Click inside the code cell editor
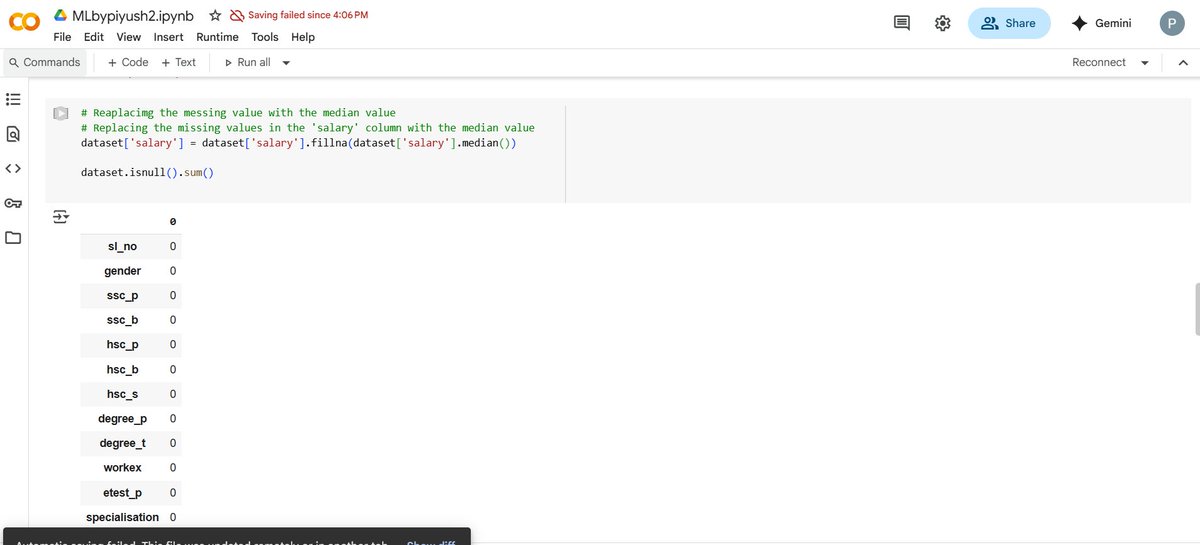 click(320, 143)
